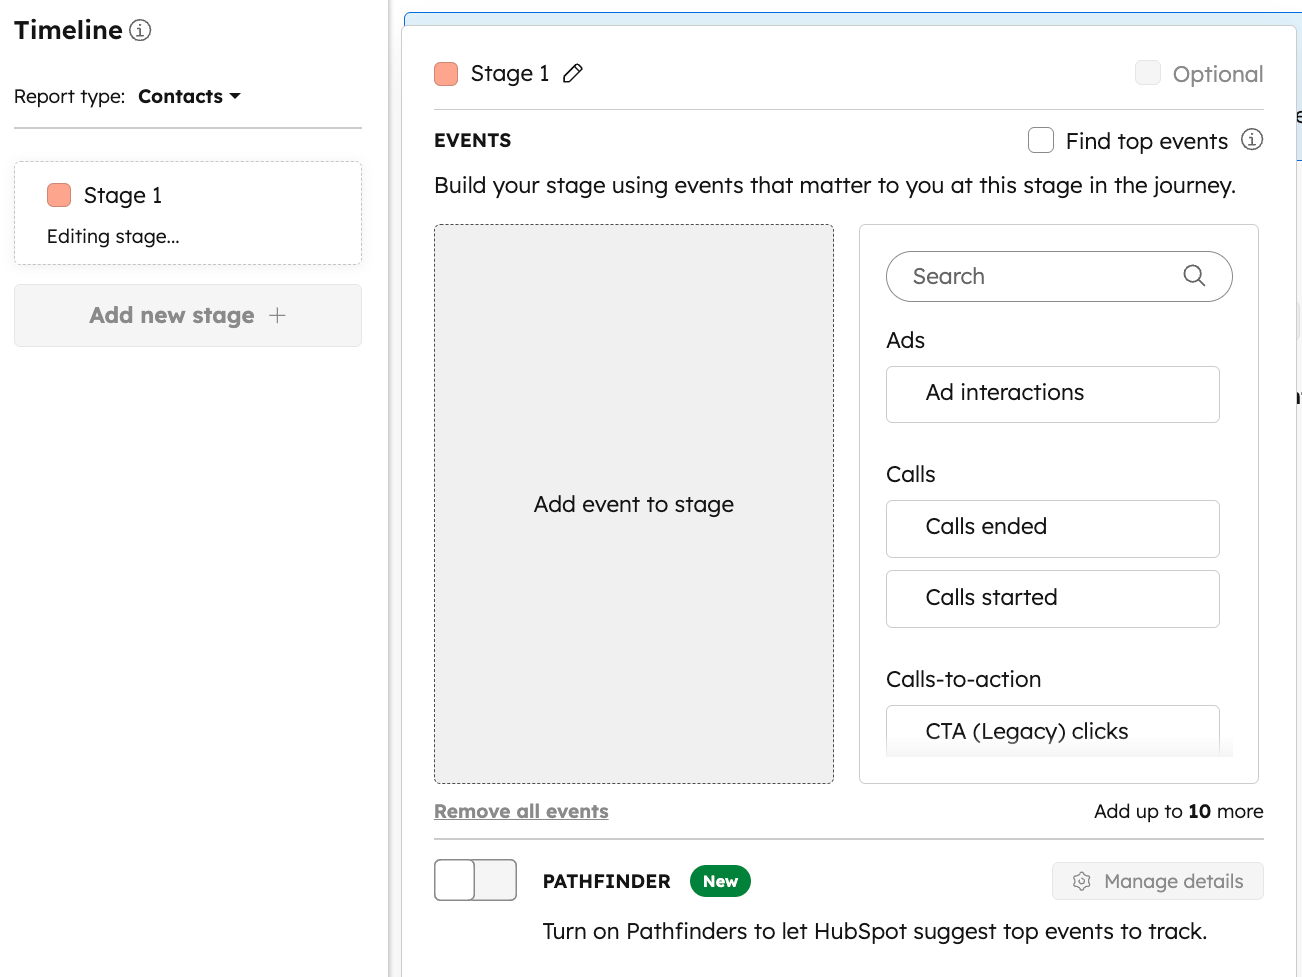The width and height of the screenshot is (1302, 977).
Task: Click the PATHFINDER label
Action: (x=606, y=881)
